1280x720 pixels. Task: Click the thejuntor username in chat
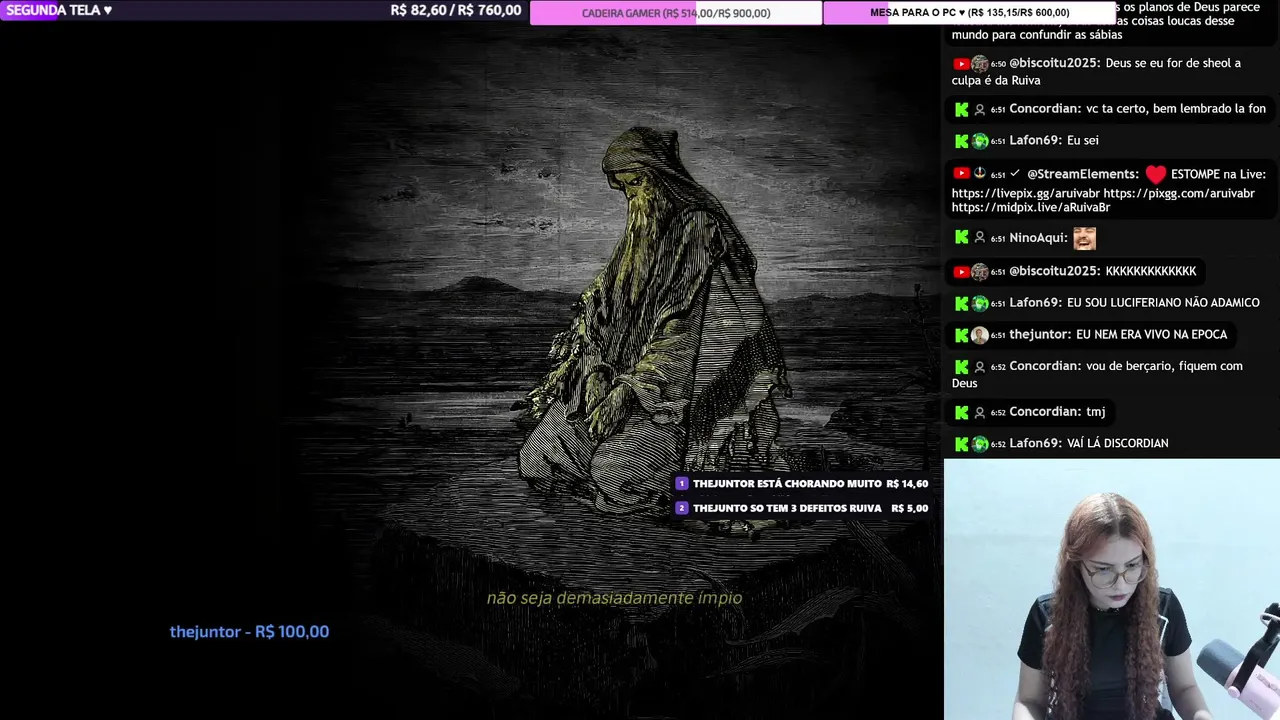click(x=1040, y=335)
